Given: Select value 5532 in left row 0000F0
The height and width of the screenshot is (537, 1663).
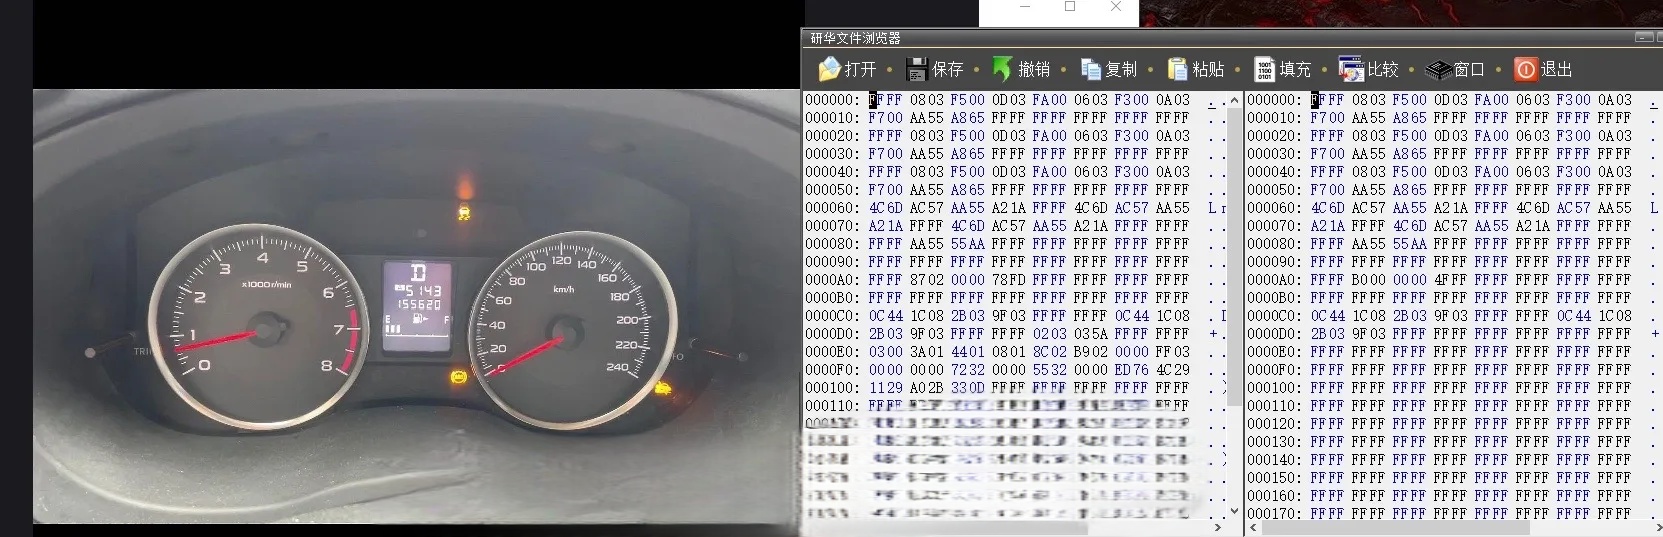Looking at the screenshot, I should click(1049, 370).
